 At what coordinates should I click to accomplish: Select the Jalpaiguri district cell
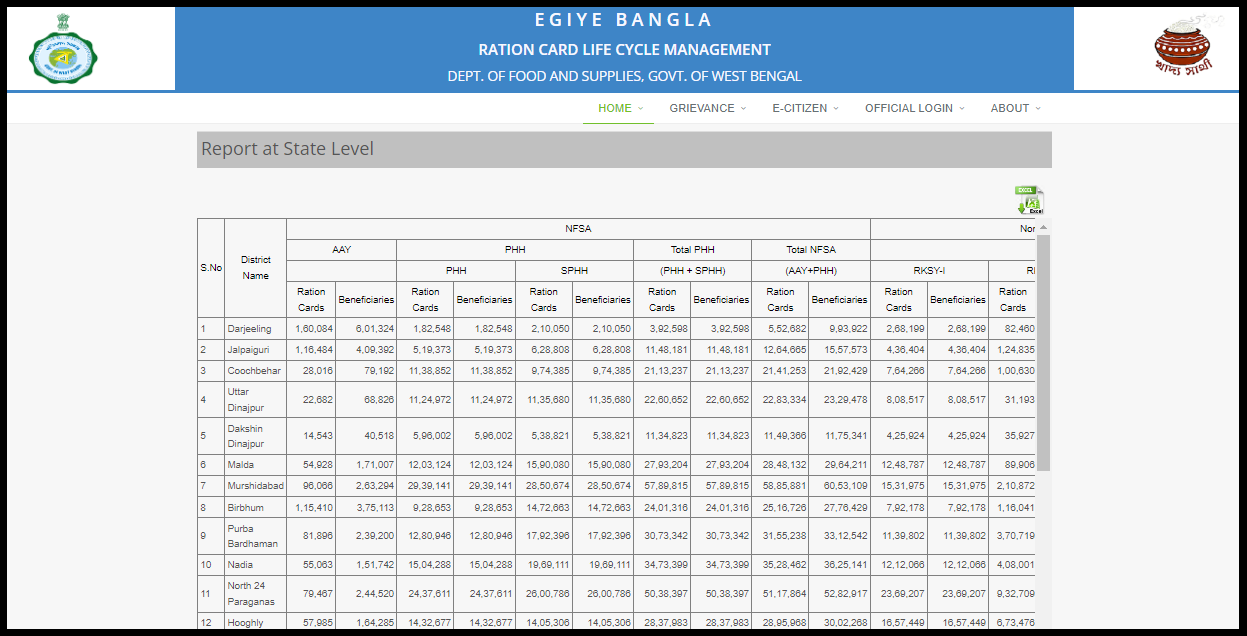(255, 350)
